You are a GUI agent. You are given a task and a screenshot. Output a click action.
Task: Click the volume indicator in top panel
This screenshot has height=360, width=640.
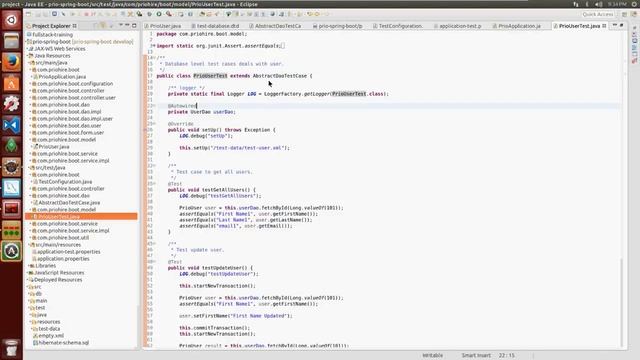pos(599,4)
